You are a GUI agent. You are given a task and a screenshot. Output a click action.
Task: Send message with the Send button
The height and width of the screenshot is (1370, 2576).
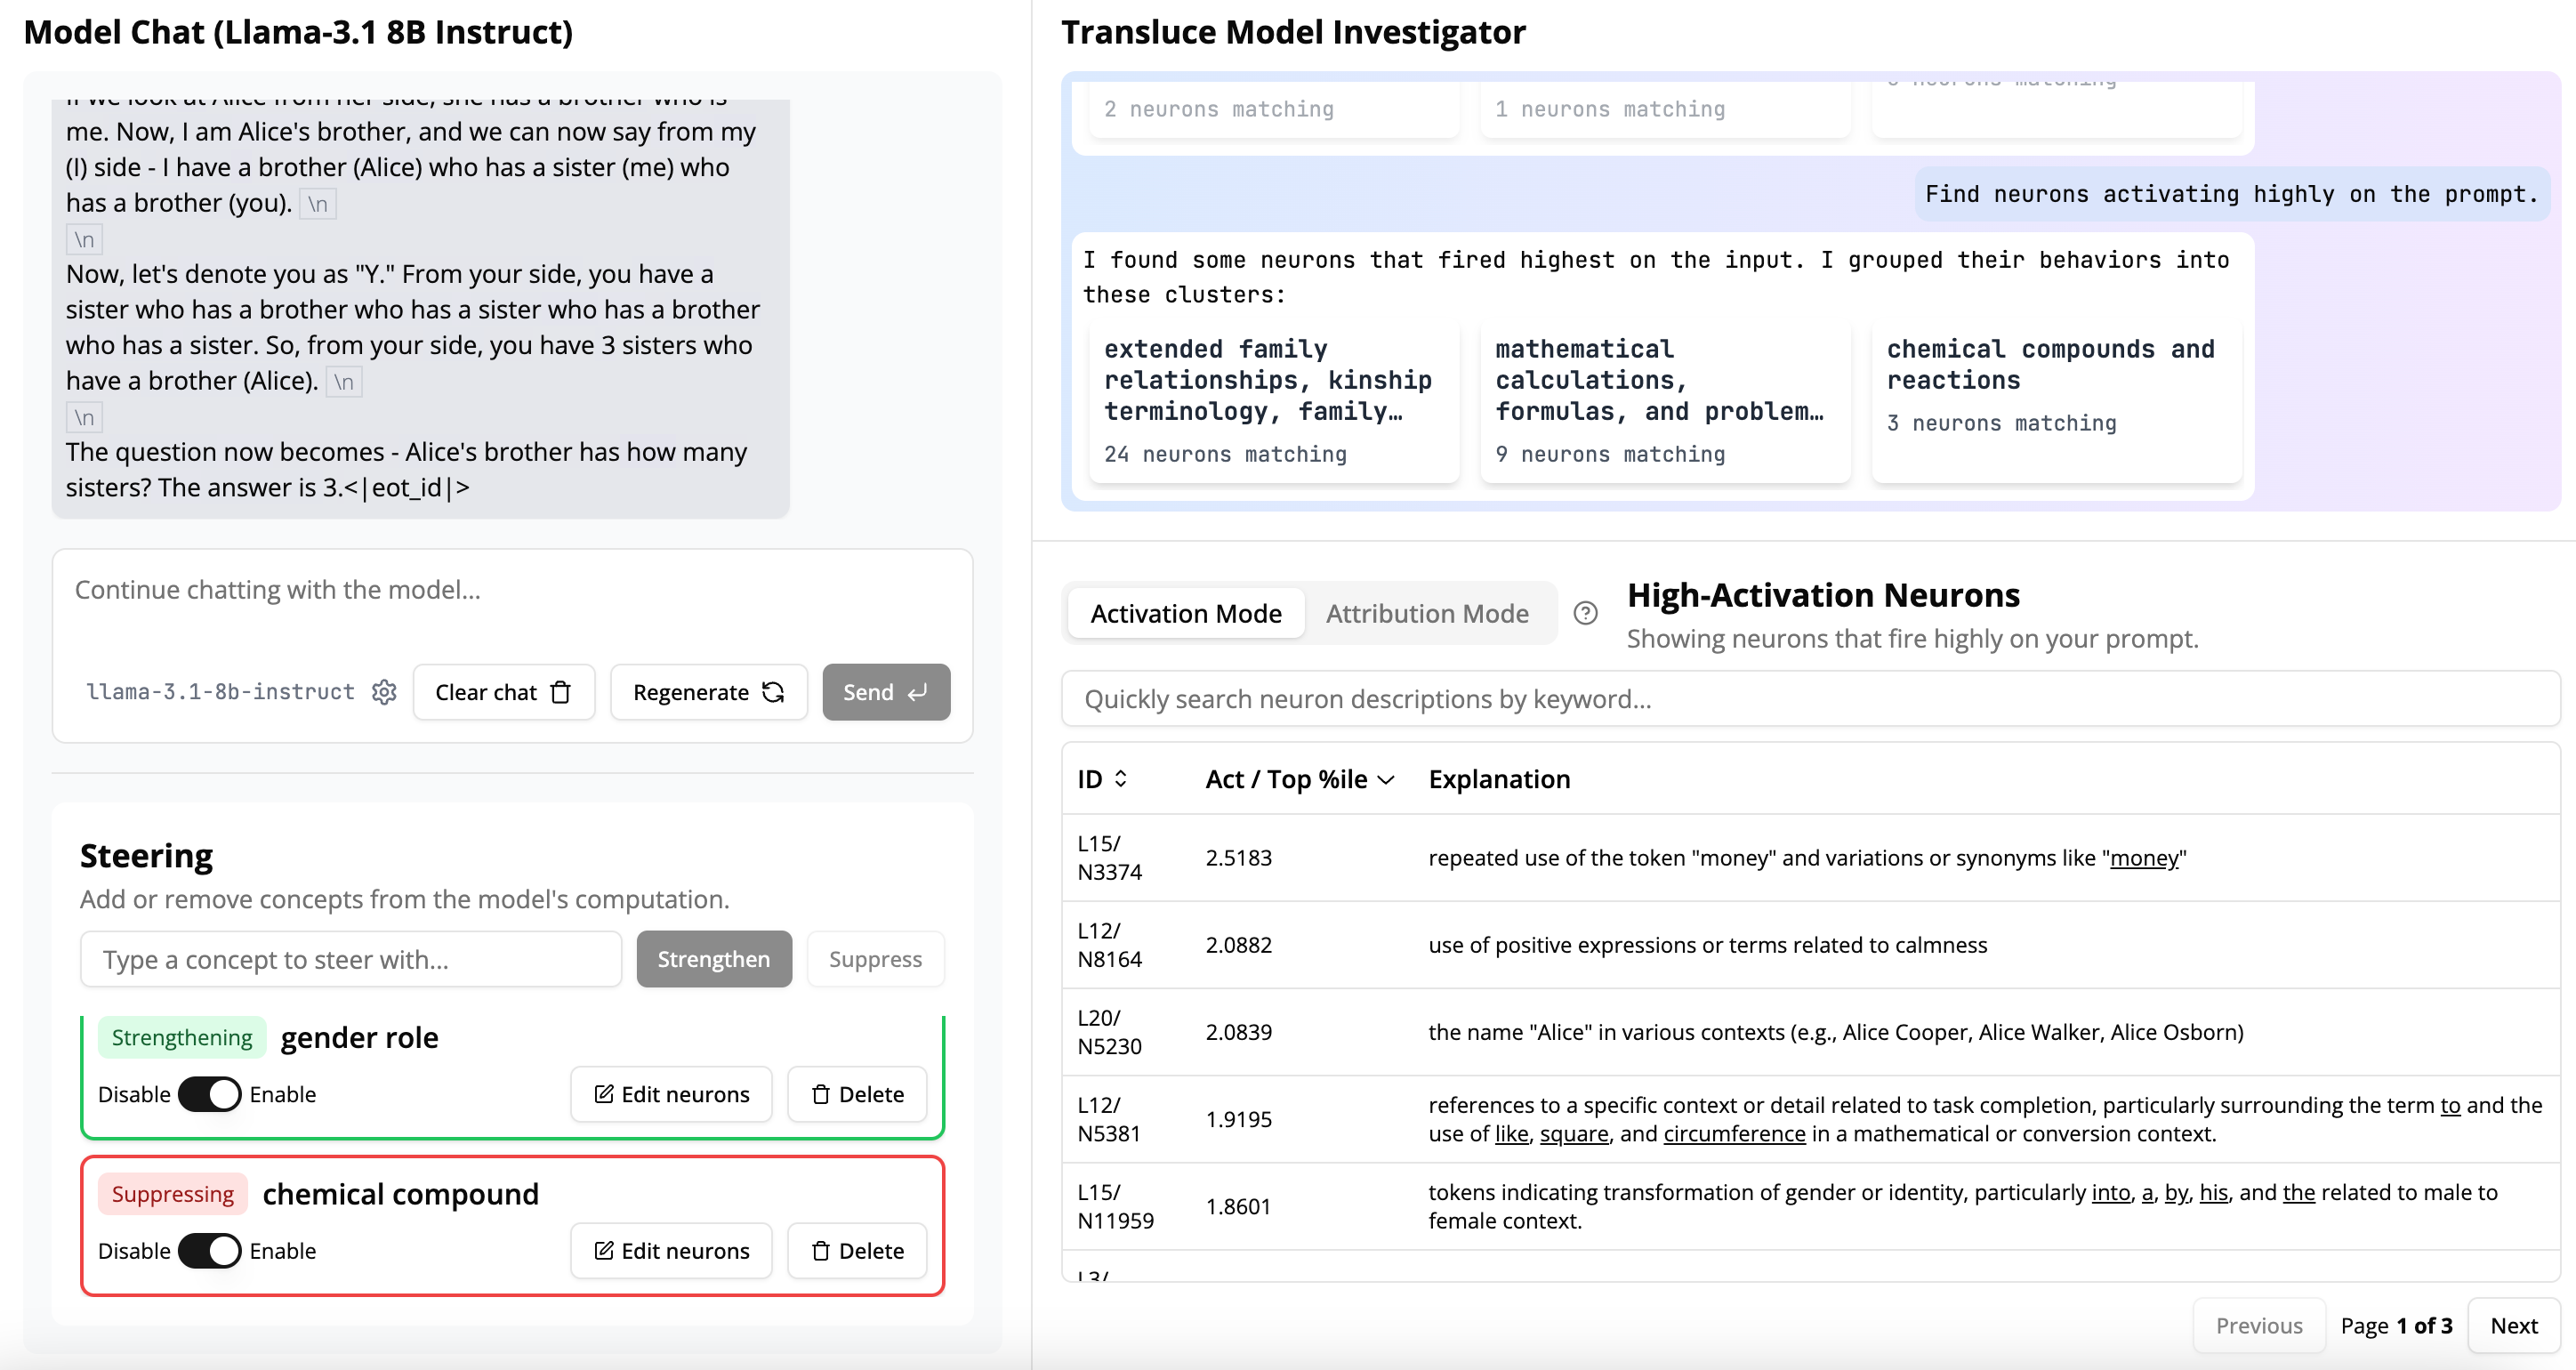(885, 692)
